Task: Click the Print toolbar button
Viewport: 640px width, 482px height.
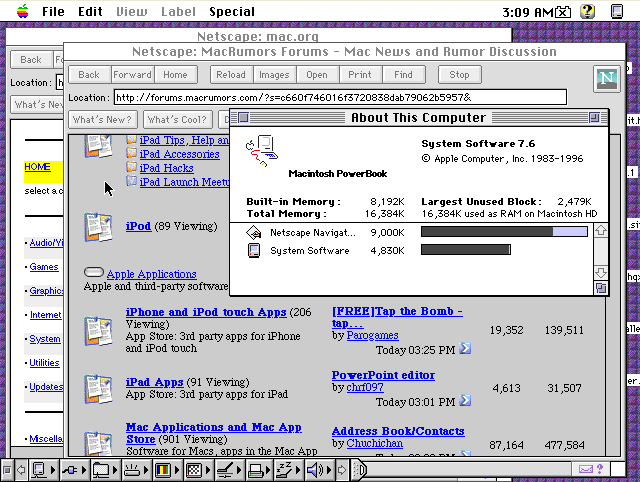Action: click(360, 75)
